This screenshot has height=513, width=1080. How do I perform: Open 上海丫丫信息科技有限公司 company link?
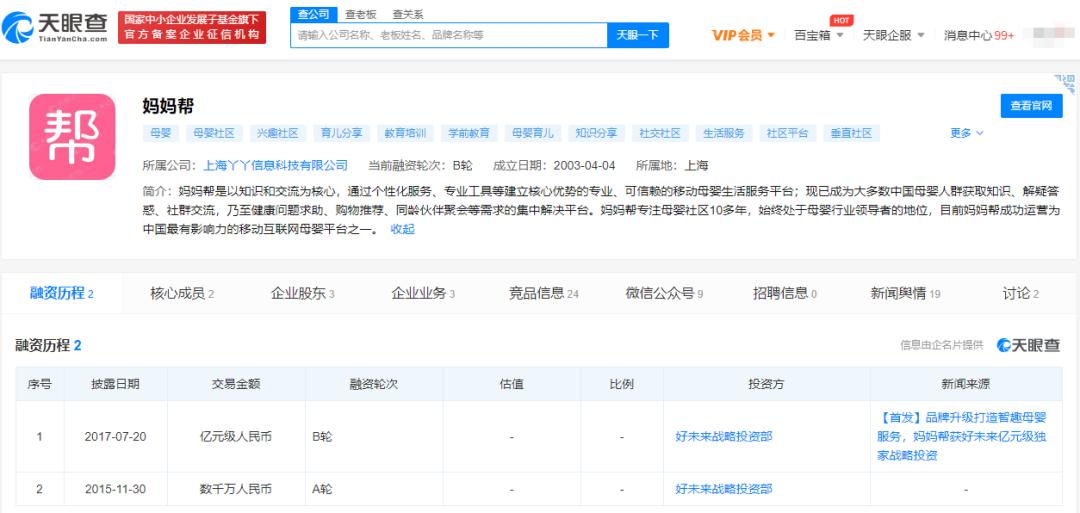pos(276,165)
